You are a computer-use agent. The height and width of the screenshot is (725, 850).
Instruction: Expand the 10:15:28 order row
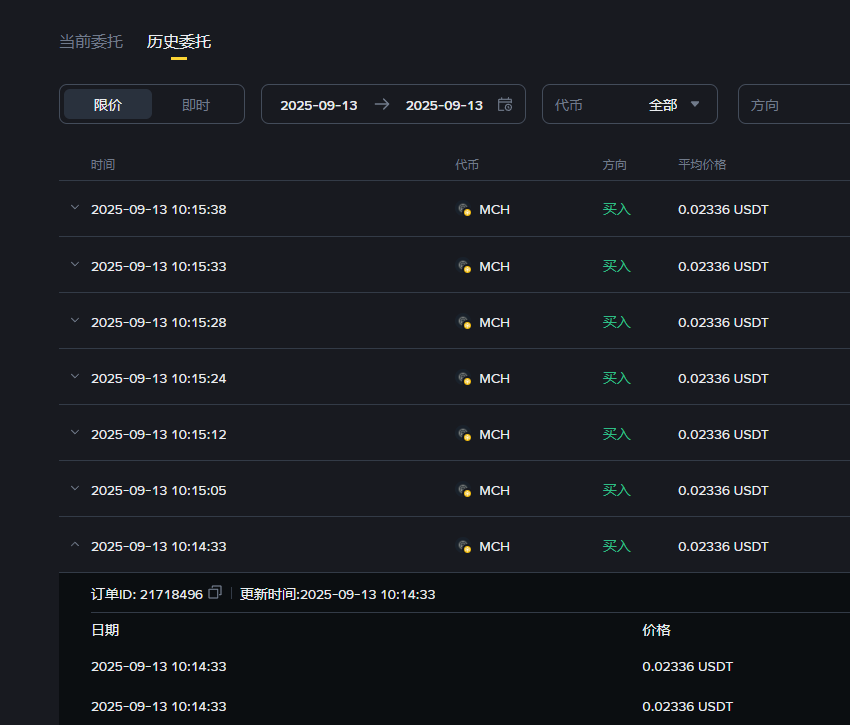(x=75, y=320)
